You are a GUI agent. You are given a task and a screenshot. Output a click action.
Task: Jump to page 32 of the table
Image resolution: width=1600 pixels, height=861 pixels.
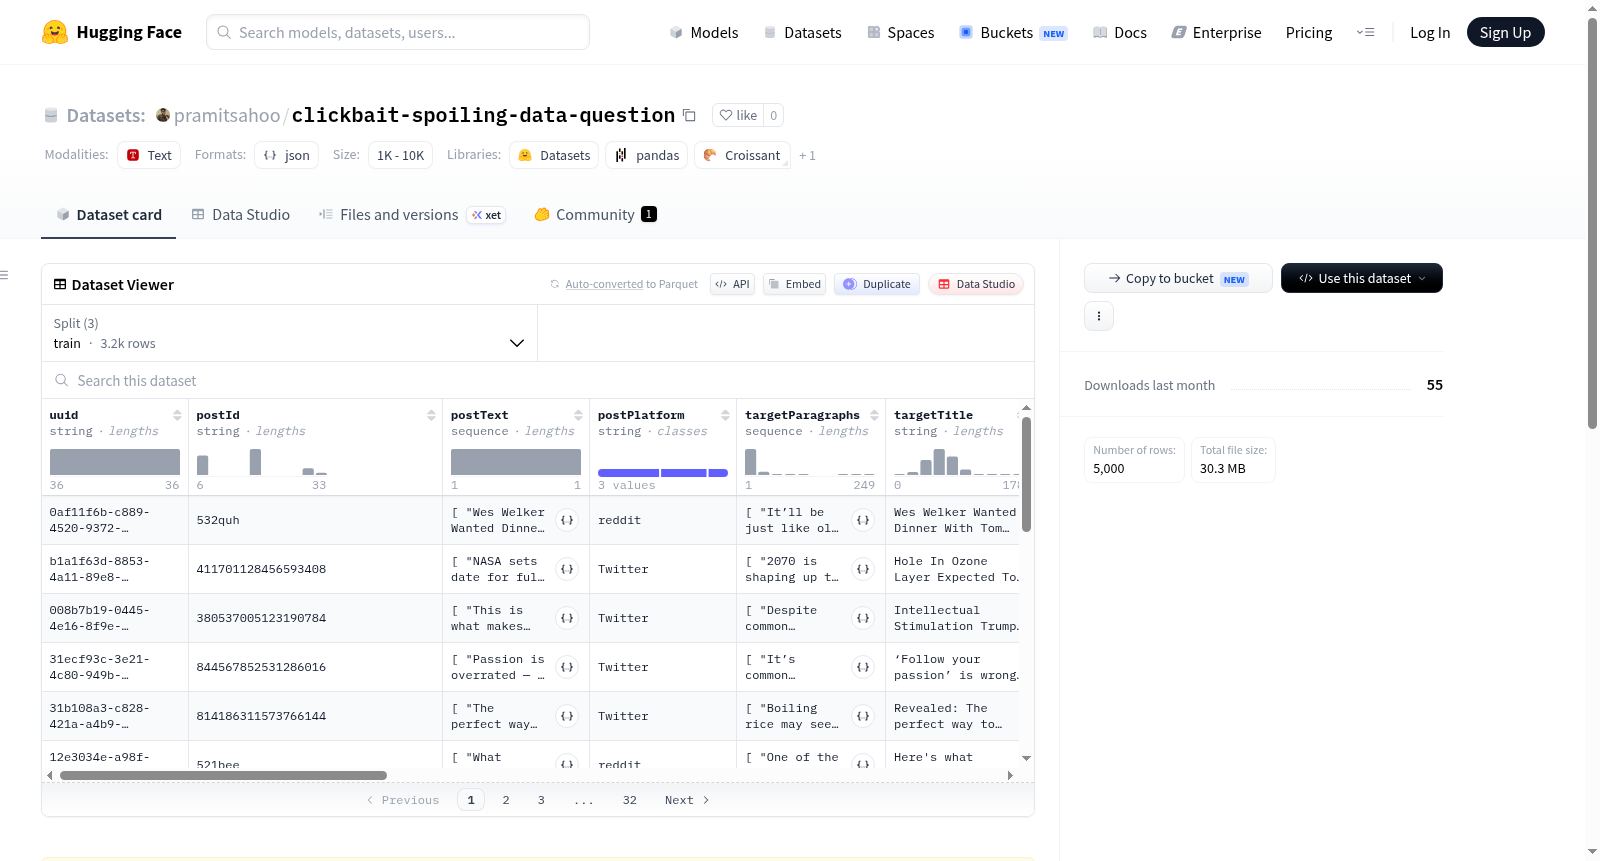pos(630,800)
